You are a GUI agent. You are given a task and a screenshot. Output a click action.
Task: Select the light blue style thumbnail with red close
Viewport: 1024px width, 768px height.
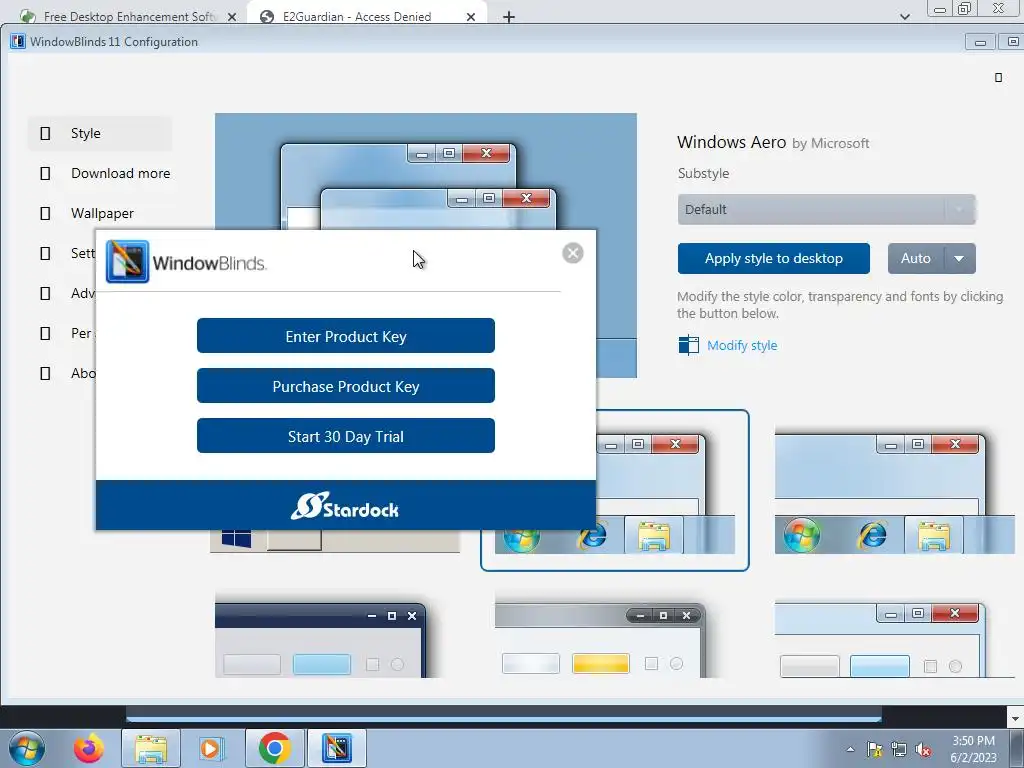click(x=880, y=640)
